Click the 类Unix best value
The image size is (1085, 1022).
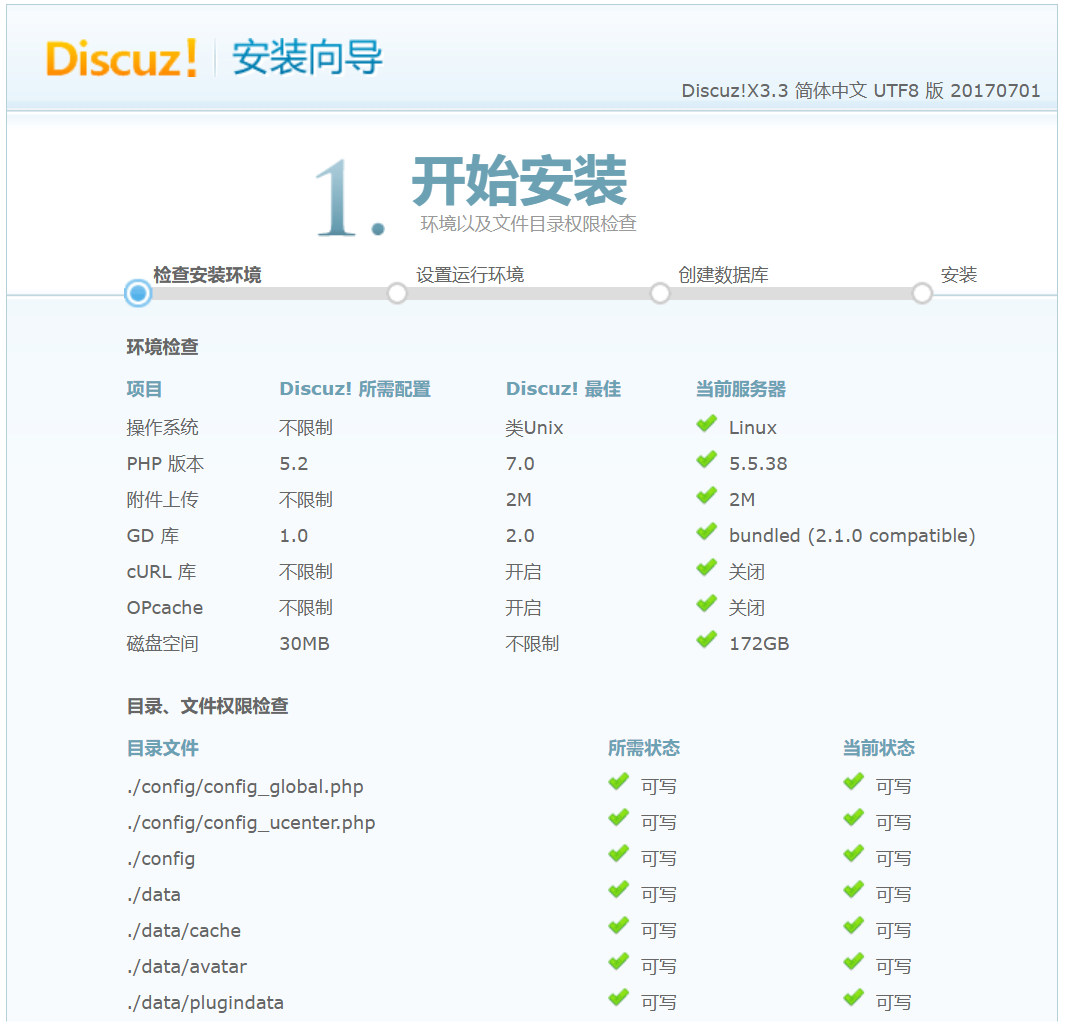tap(534, 428)
